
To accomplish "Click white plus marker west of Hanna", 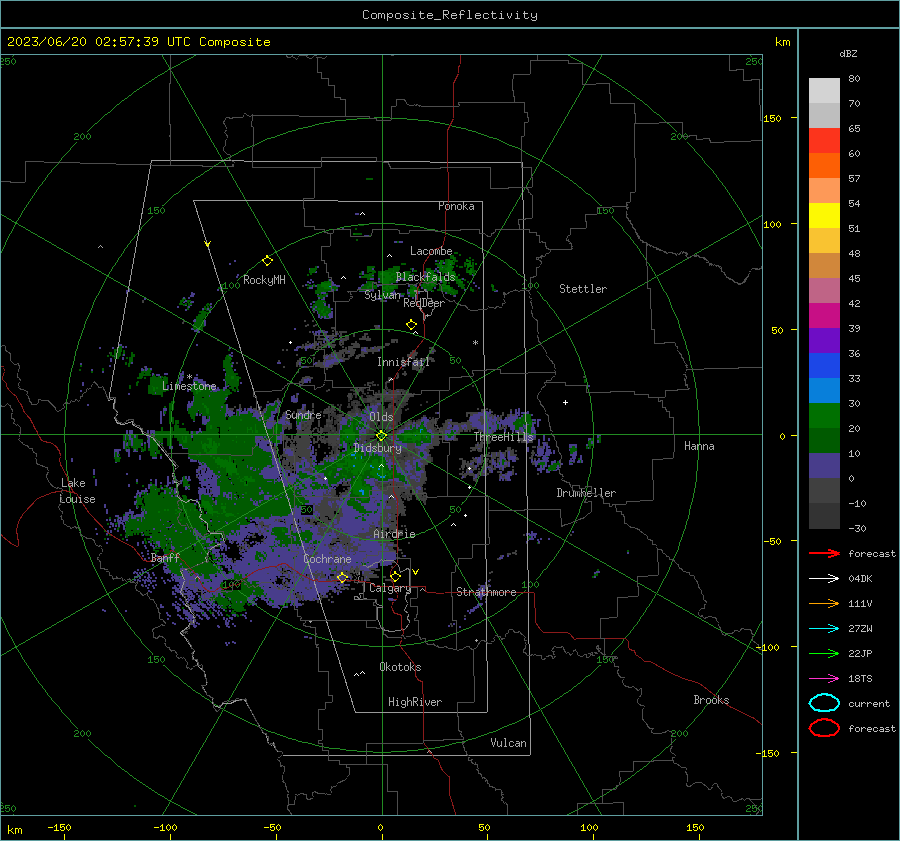I will [565, 402].
